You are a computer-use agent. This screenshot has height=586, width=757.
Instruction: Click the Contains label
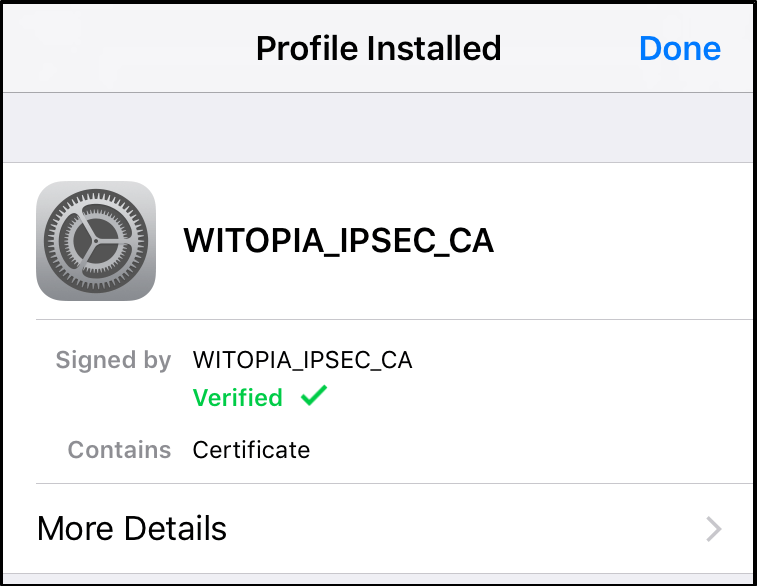[x=119, y=450]
